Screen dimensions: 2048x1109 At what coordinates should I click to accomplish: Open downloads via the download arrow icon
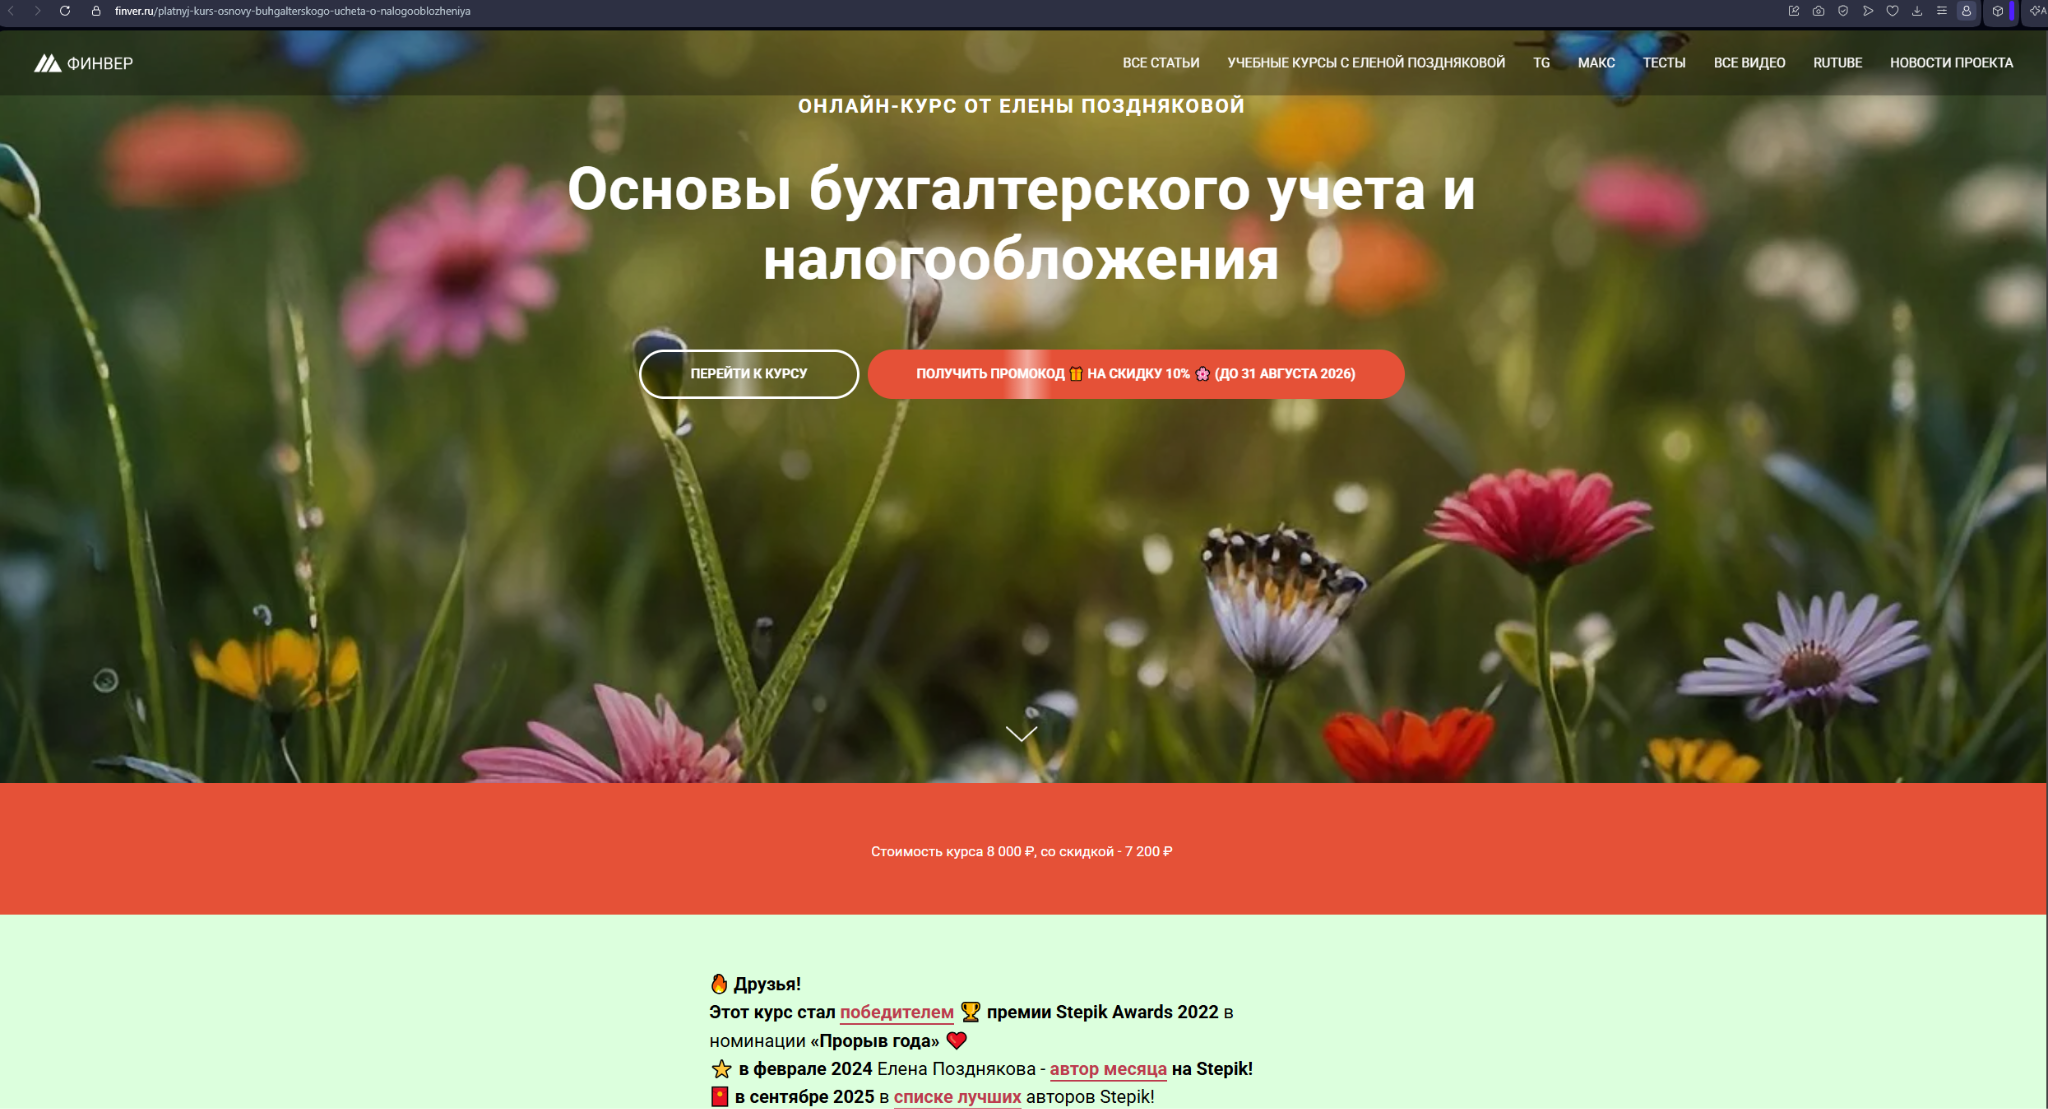(1917, 11)
